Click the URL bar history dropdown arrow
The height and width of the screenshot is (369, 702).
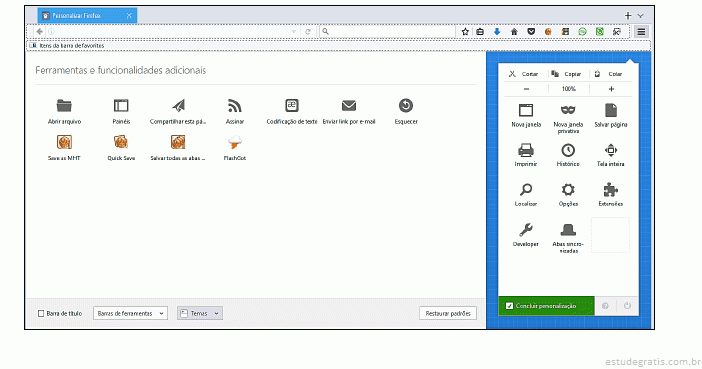(x=294, y=32)
